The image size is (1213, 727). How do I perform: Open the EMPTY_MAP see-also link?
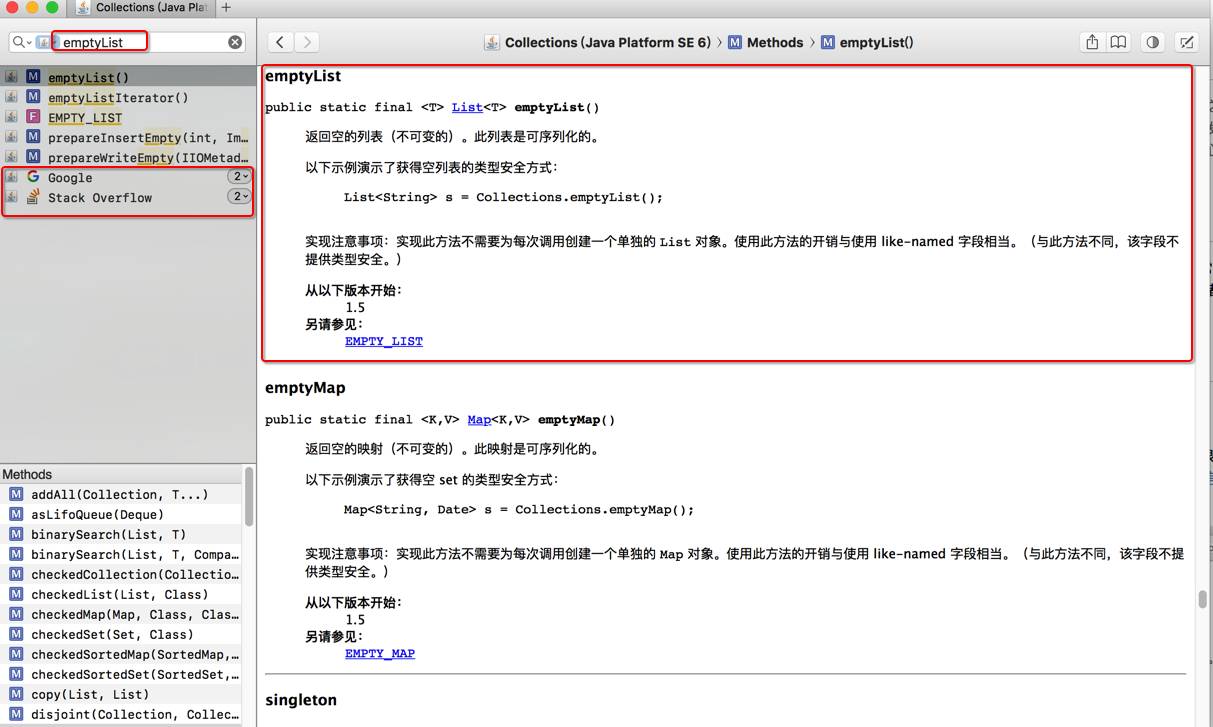380,653
